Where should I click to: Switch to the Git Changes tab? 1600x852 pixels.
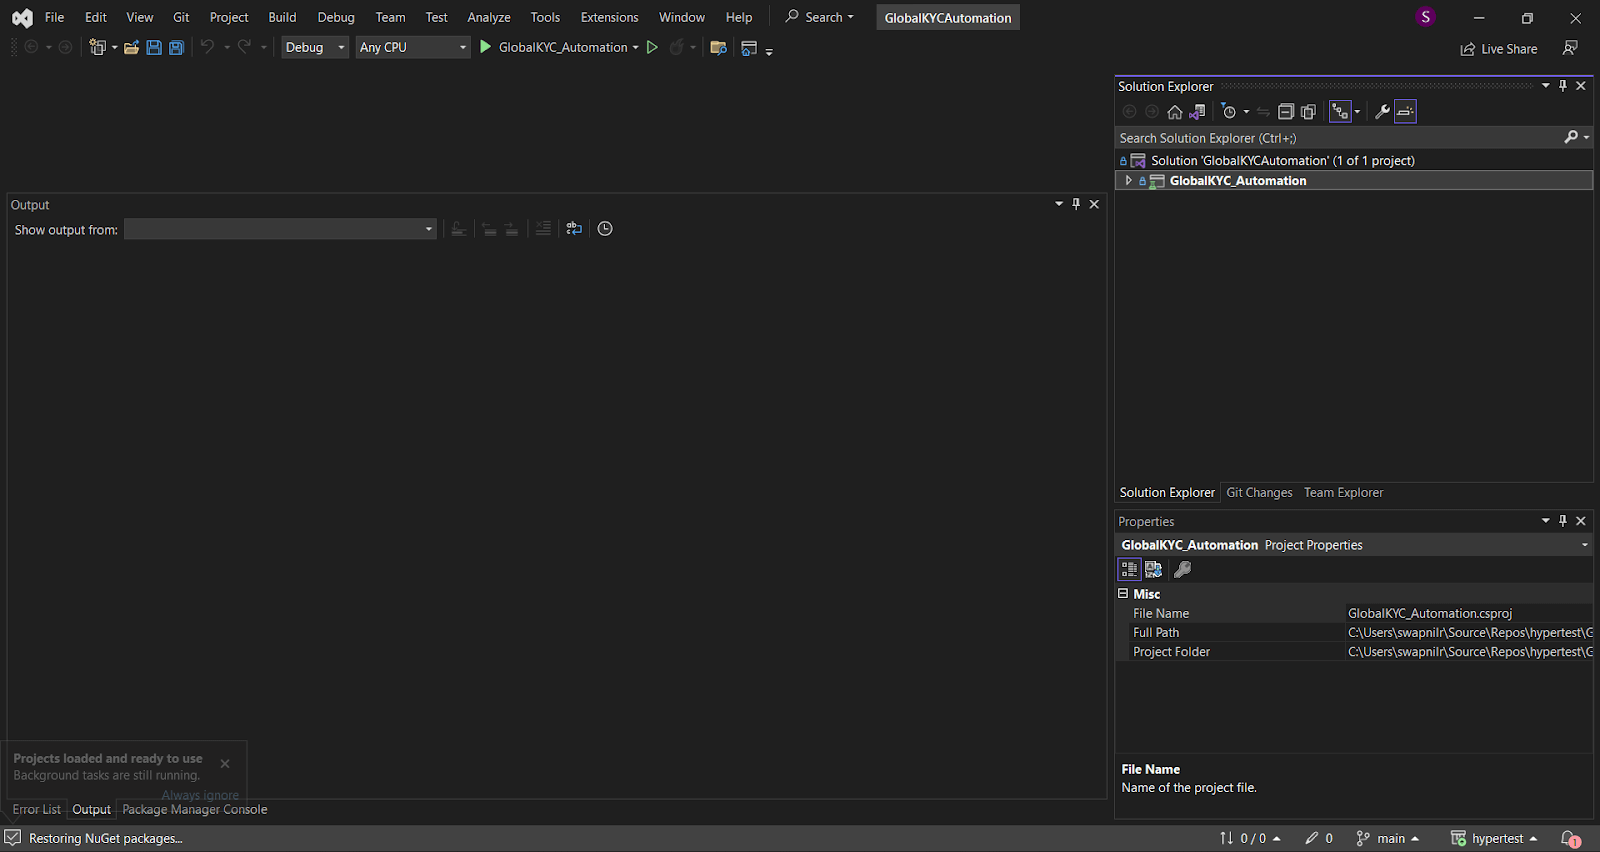click(1259, 492)
